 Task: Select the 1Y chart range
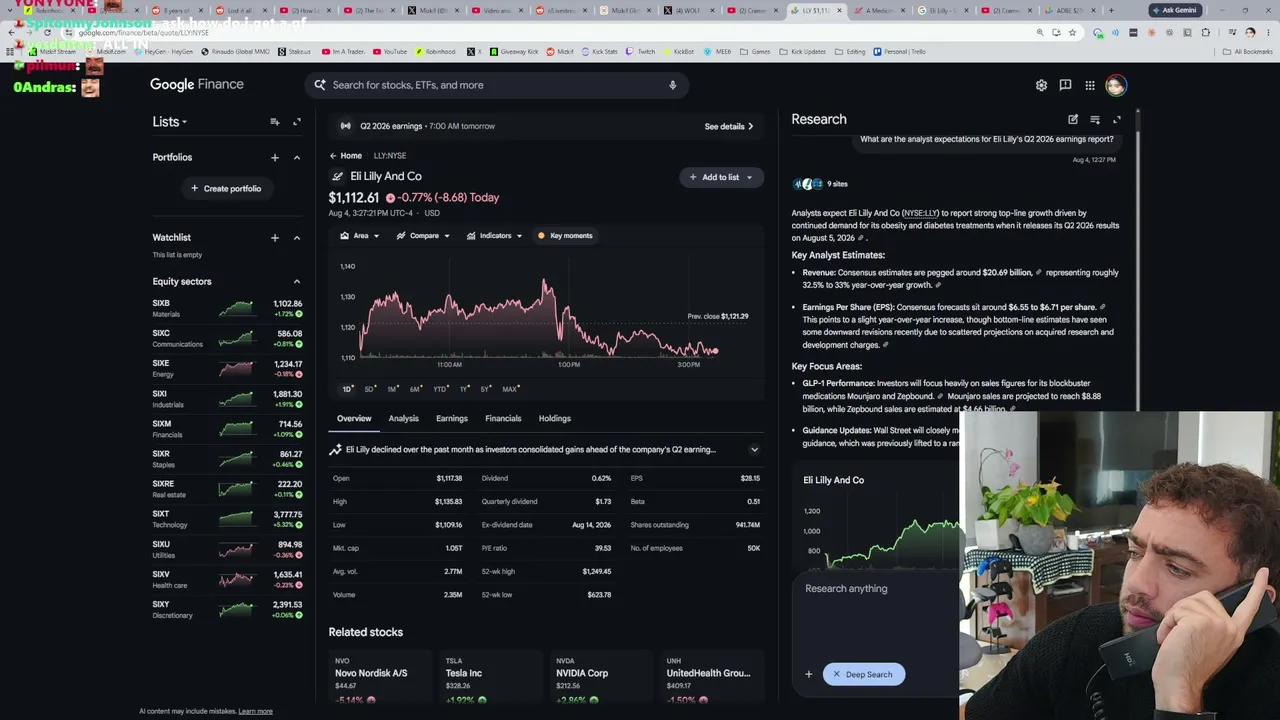tap(464, 389)
